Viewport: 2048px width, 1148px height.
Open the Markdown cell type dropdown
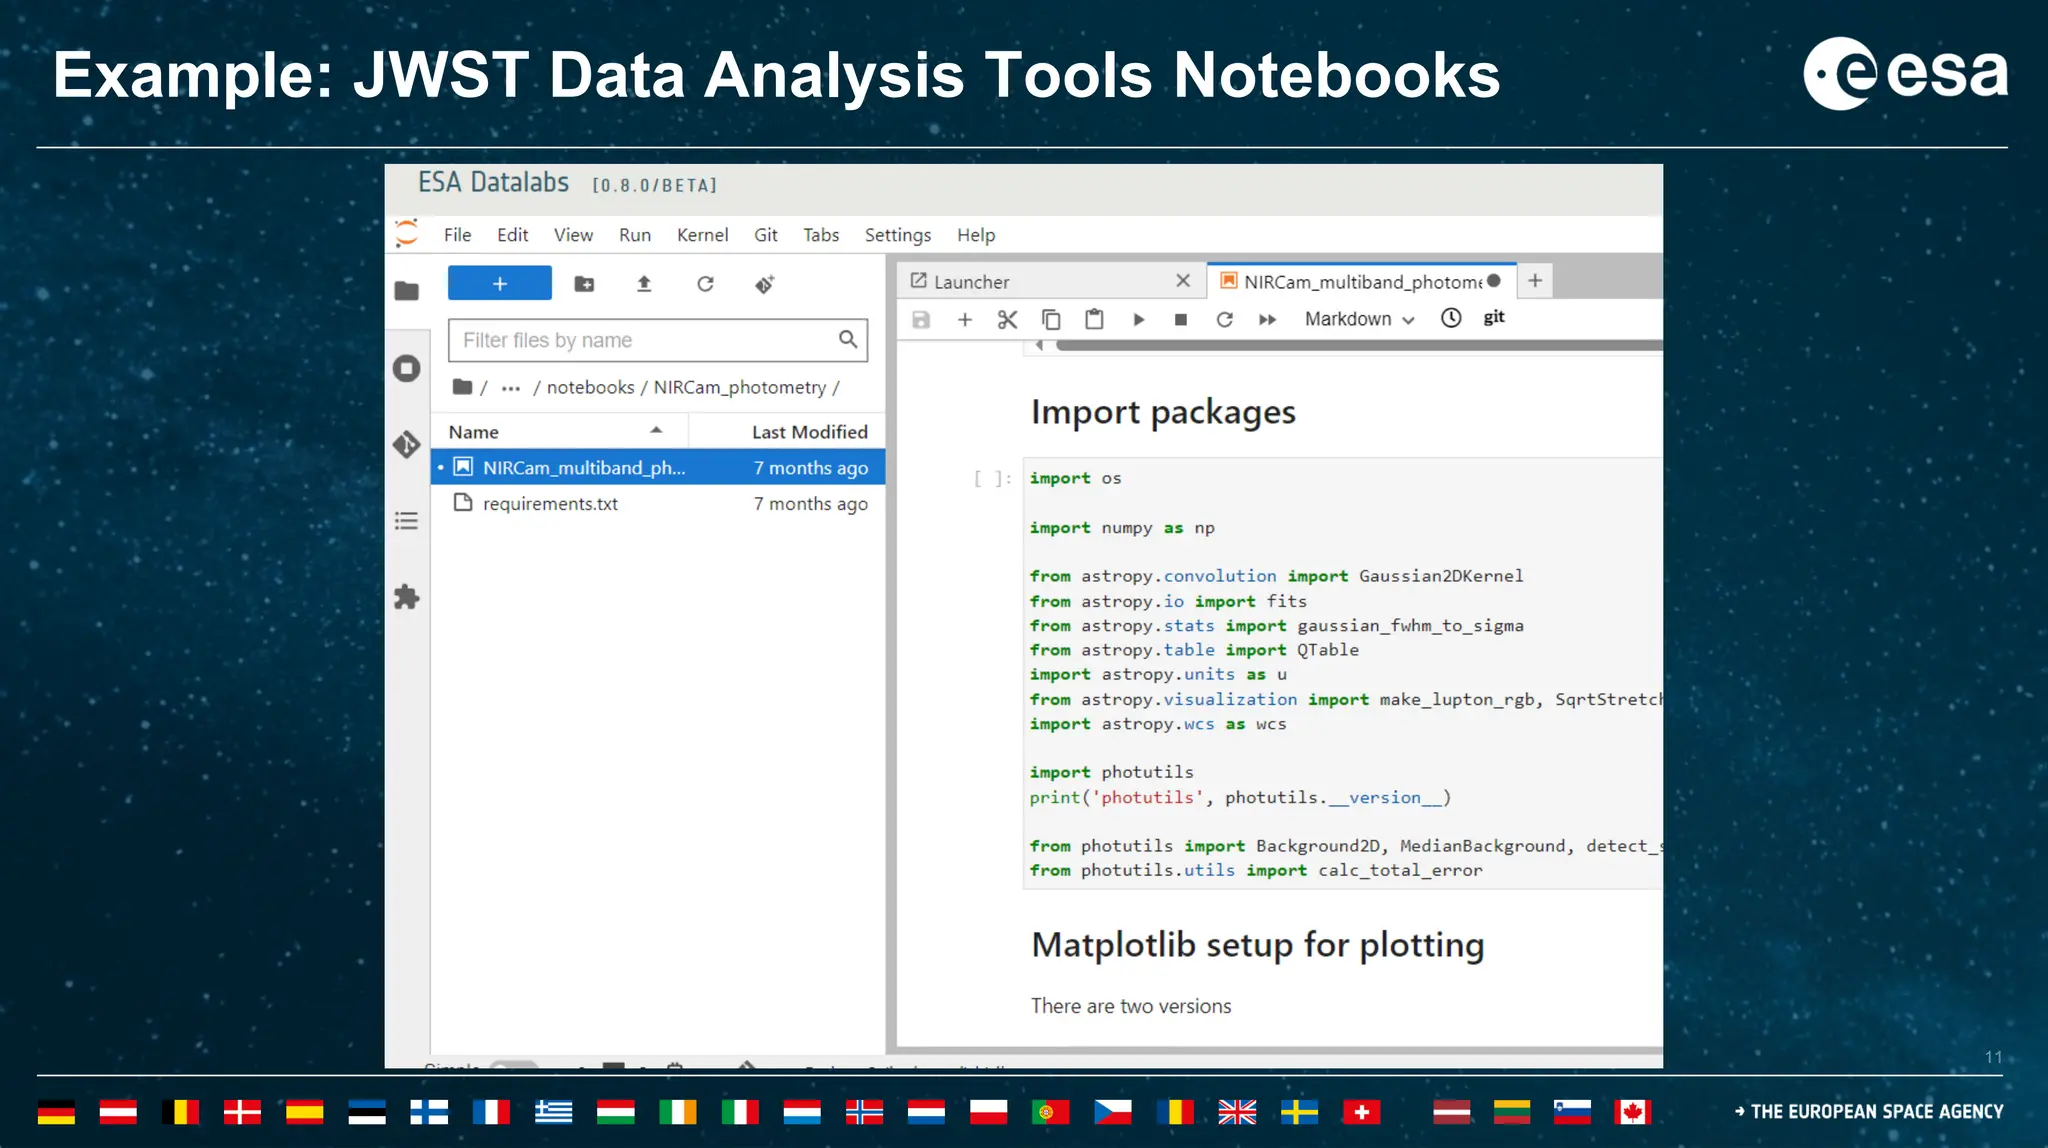[1359, 319]
